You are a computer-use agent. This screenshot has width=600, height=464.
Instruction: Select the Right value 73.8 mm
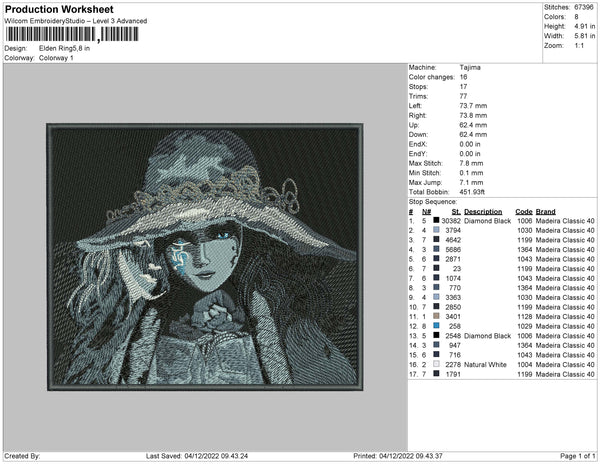point(473,115)
